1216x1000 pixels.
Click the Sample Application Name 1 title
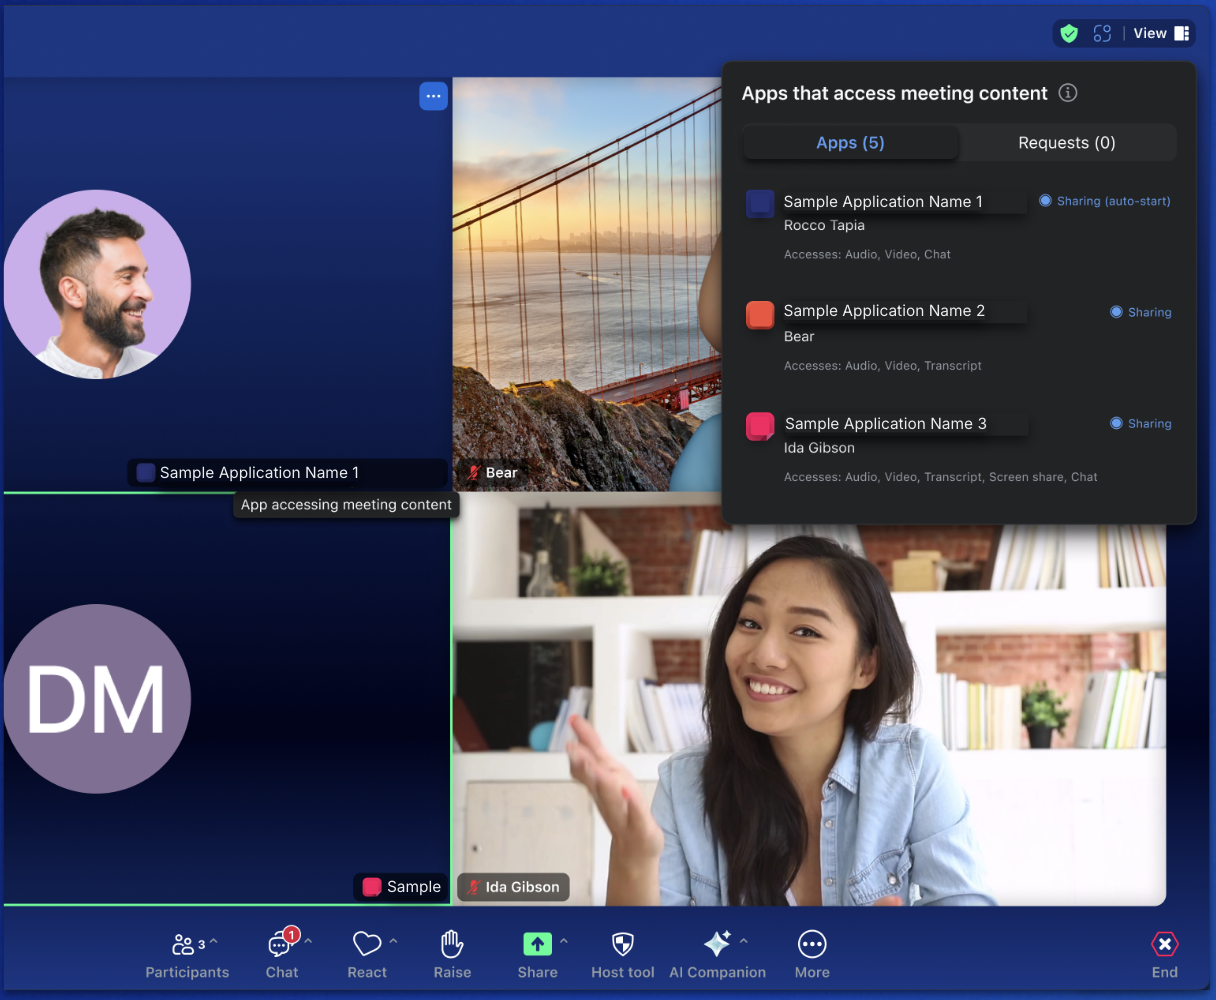(883, 202)
